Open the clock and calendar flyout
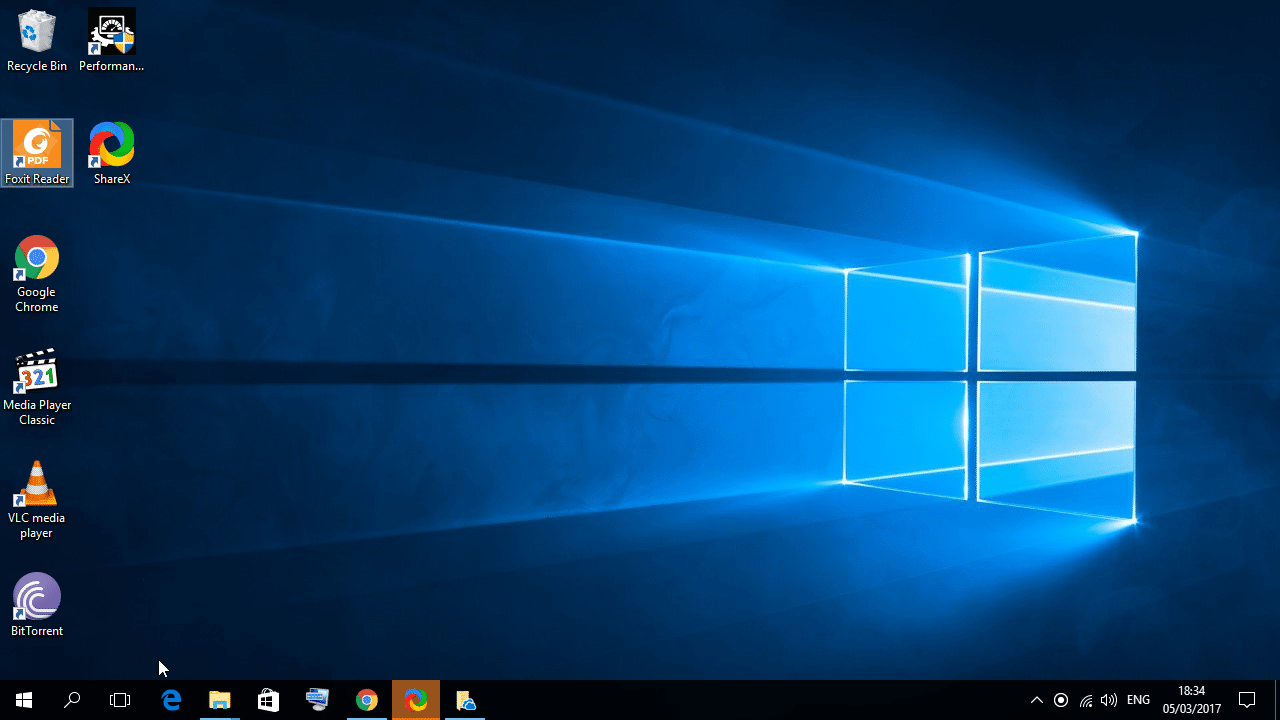This screenshot has height=720, width=1280. (x=1192, y=700)
